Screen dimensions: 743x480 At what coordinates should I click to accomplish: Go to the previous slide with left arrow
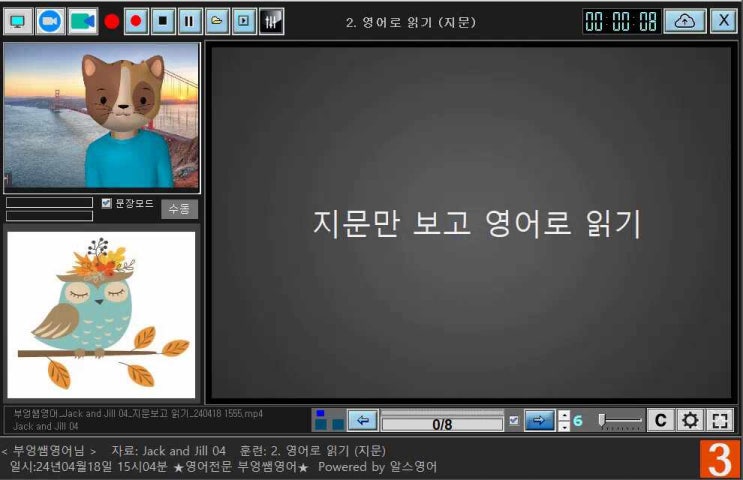coord(362,420)
